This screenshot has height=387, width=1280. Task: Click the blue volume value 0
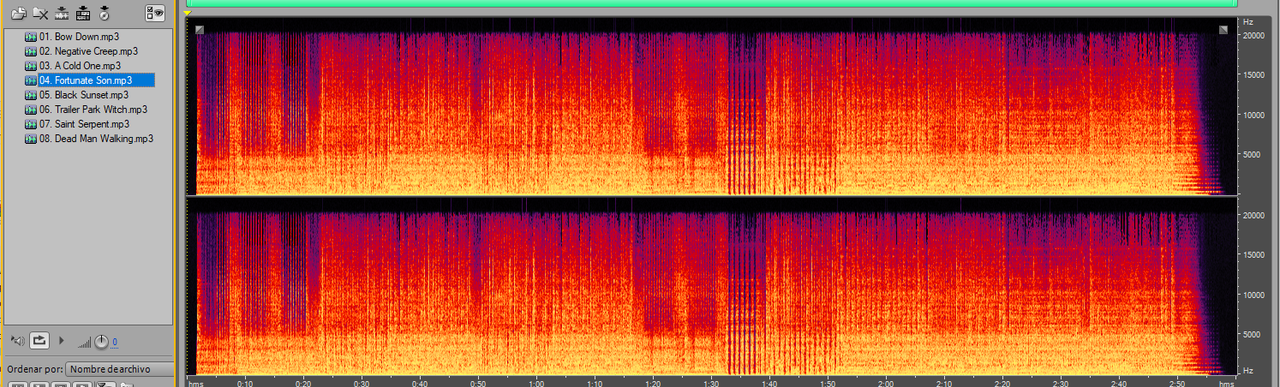114,342
